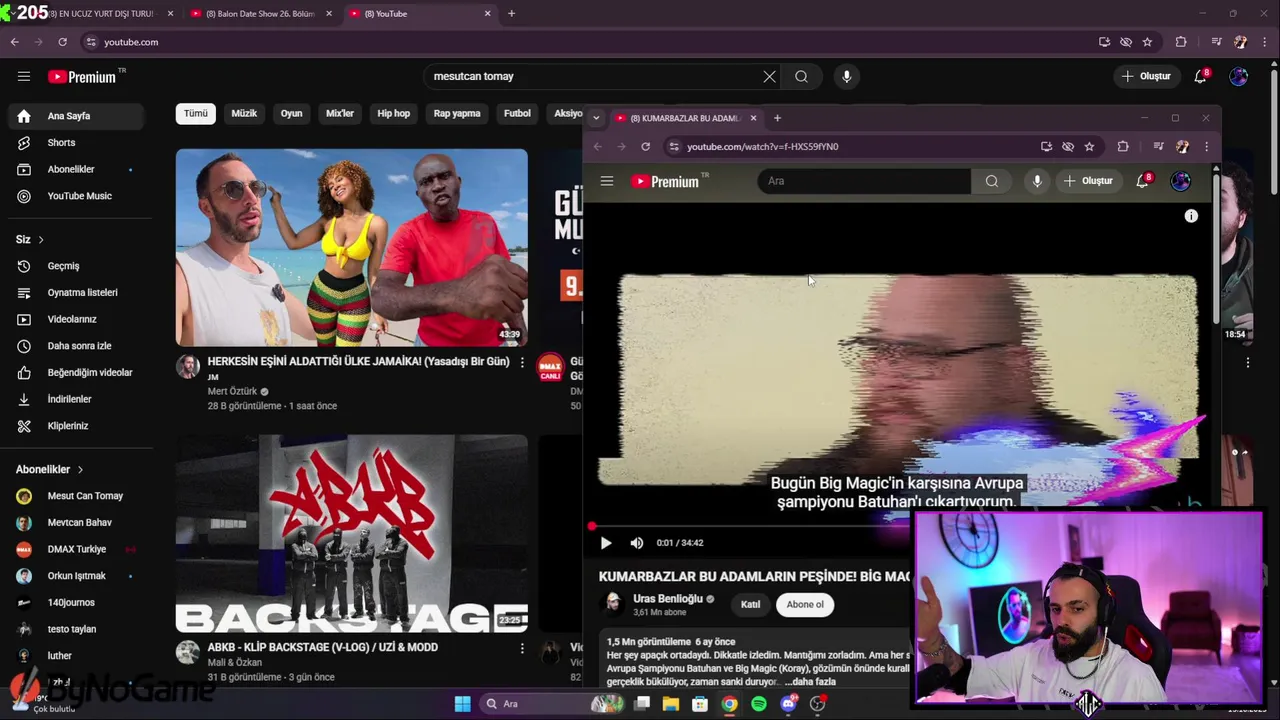Screen dimensions: 1280x720
Task: Expand description with ...daha fazla
Action: click(812, 682)
